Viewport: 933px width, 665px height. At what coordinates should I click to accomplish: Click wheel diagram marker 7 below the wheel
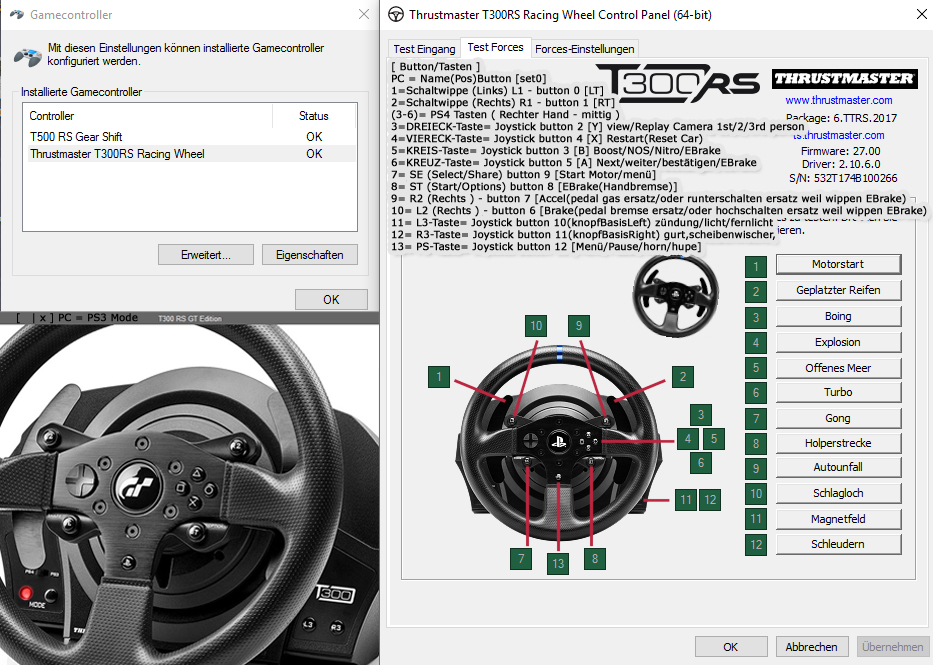coord(521,559)
